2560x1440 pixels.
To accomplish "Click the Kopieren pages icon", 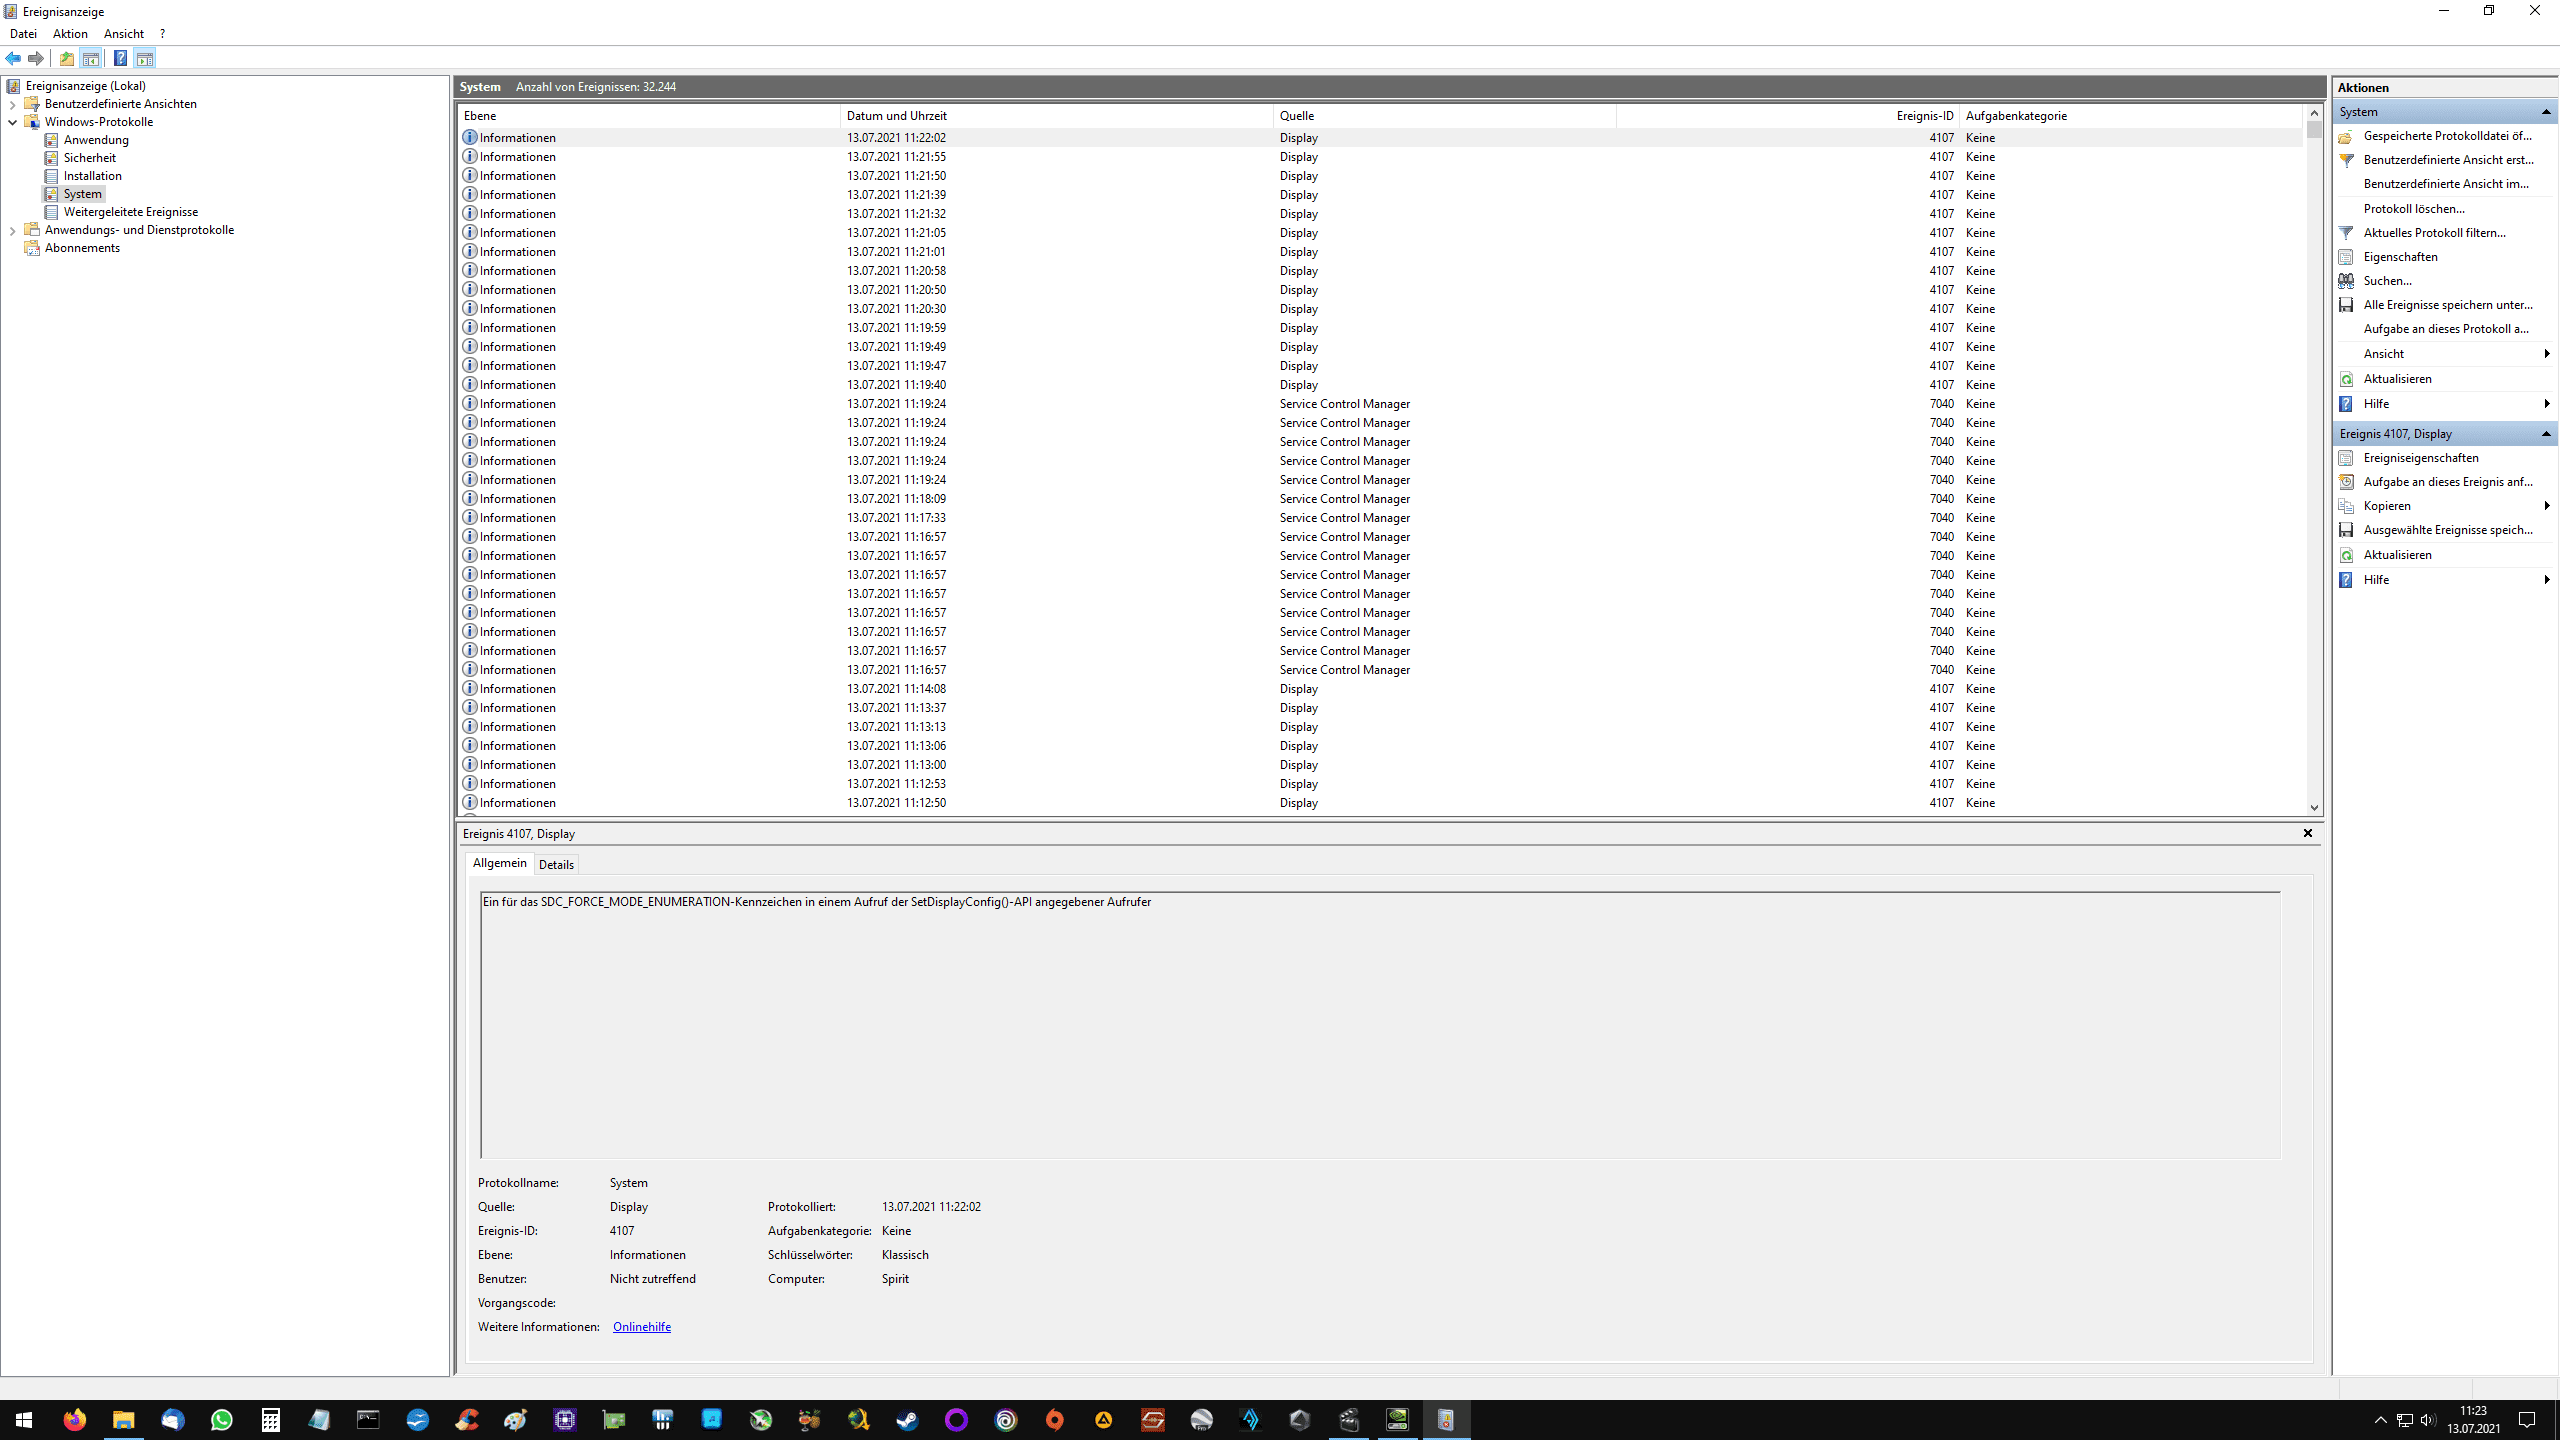I will [2346, 506].
